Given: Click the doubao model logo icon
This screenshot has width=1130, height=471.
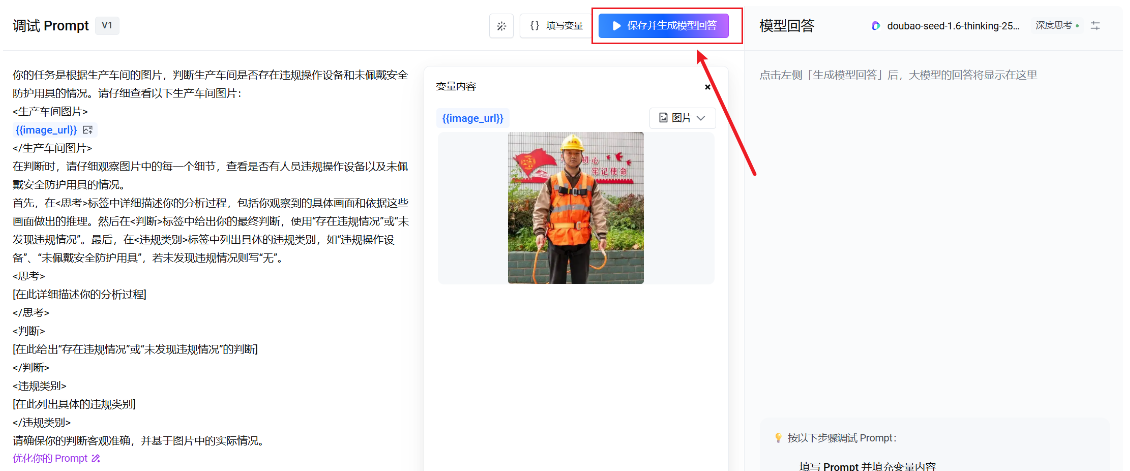Looking at the screenshot, I should pyautogui.click(x=876, y=26).
